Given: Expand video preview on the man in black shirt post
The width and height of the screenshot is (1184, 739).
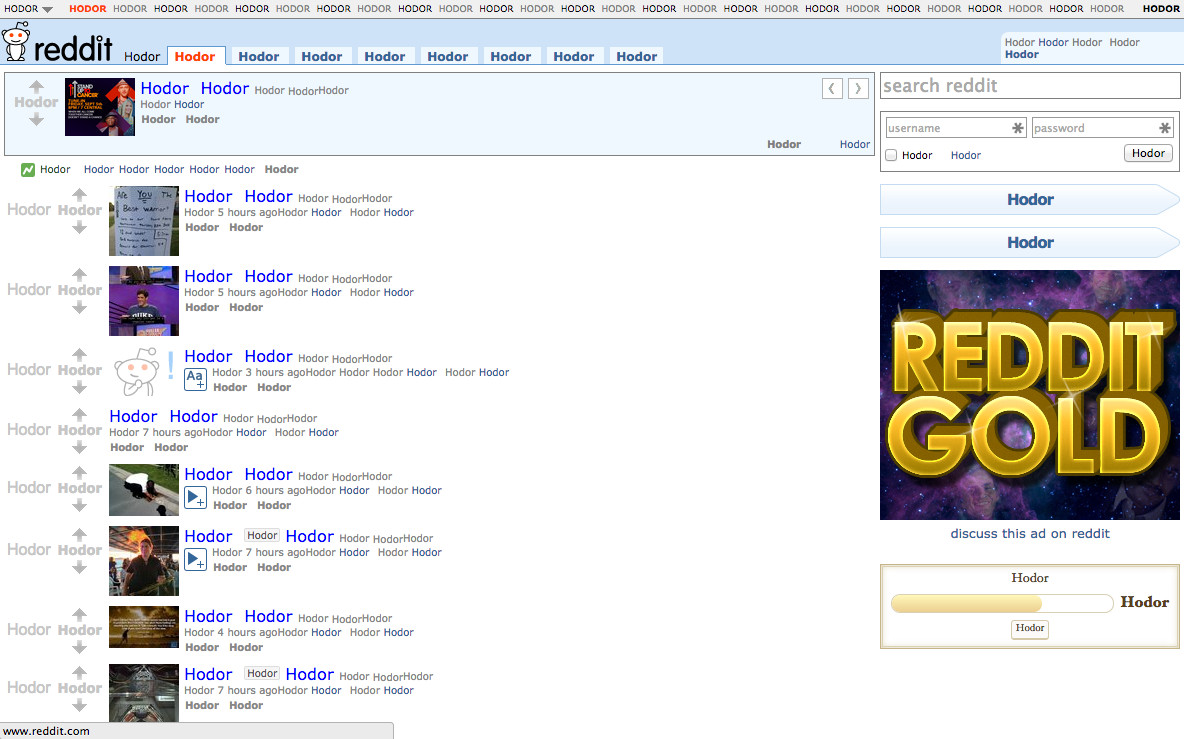Looking at the screenshot, I should pyautogui.click(x=196, y=559).
